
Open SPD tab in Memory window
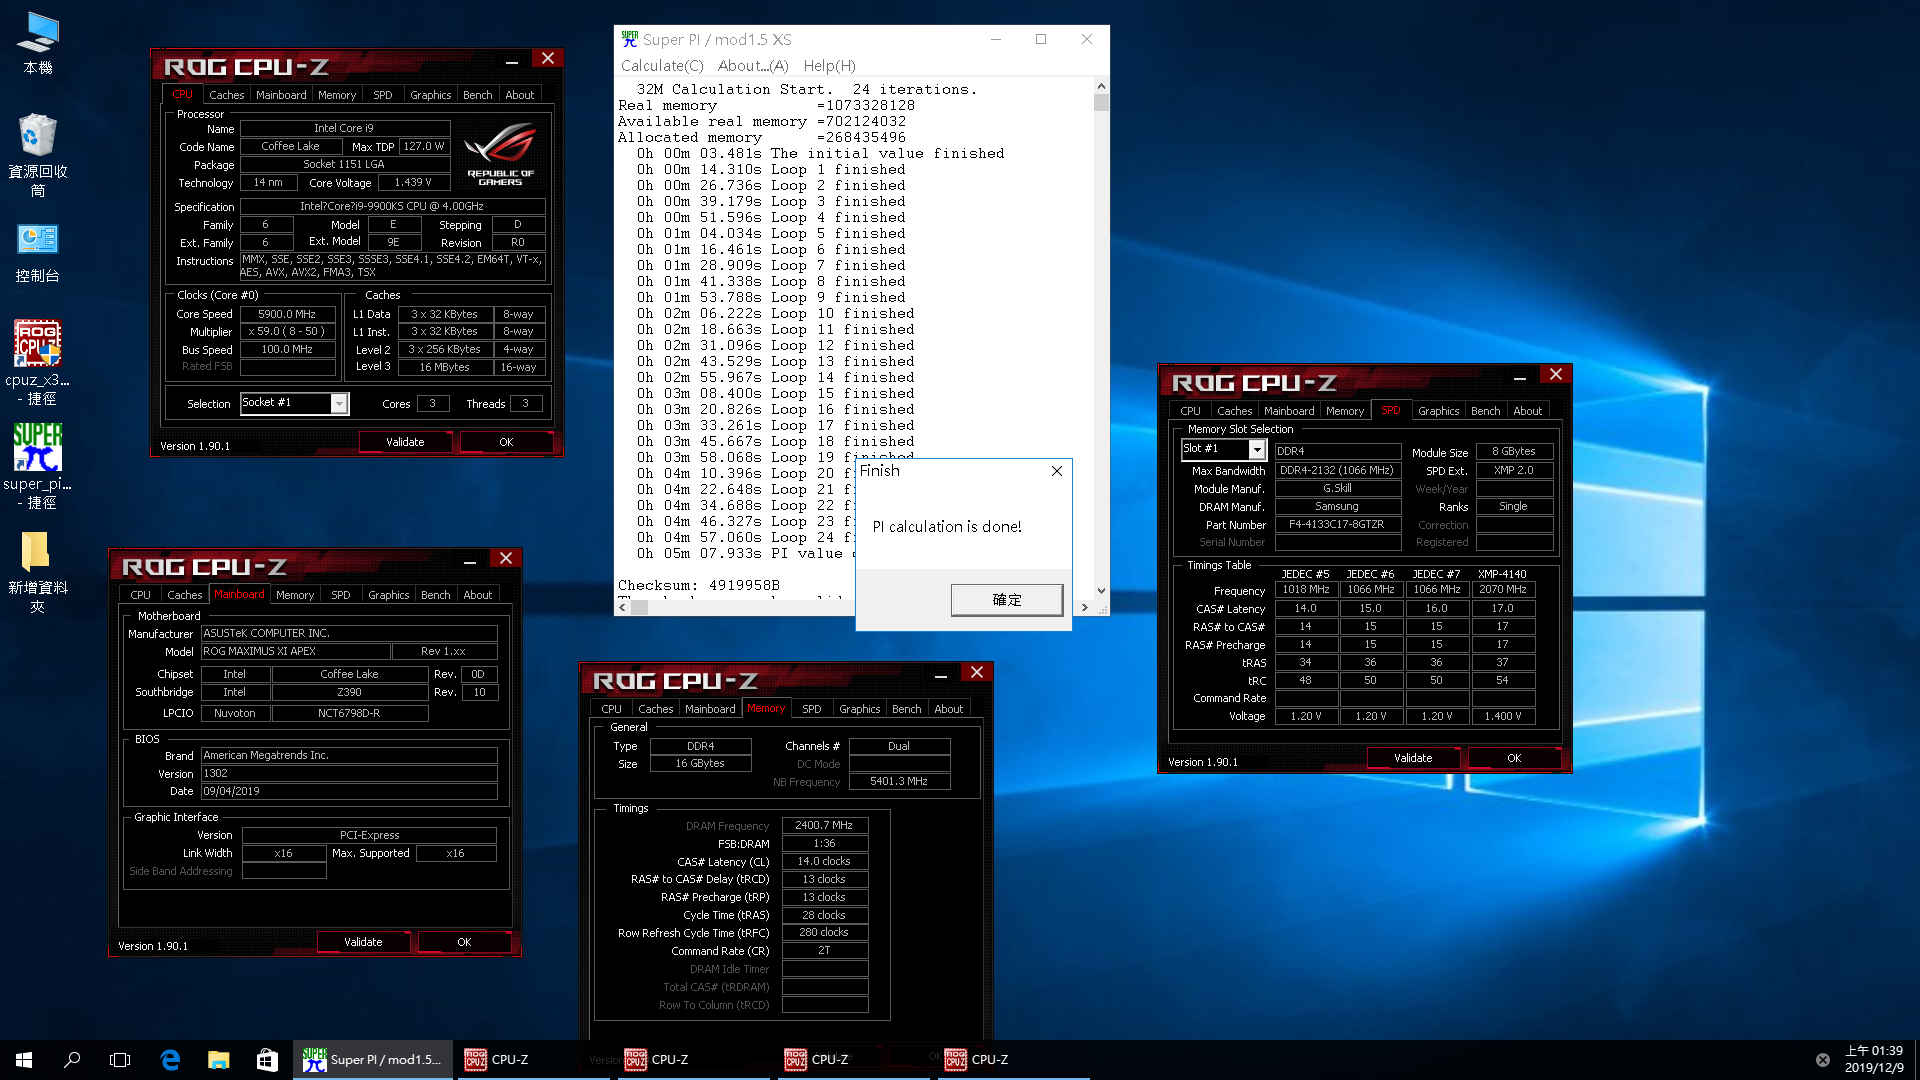pos(811,709)
